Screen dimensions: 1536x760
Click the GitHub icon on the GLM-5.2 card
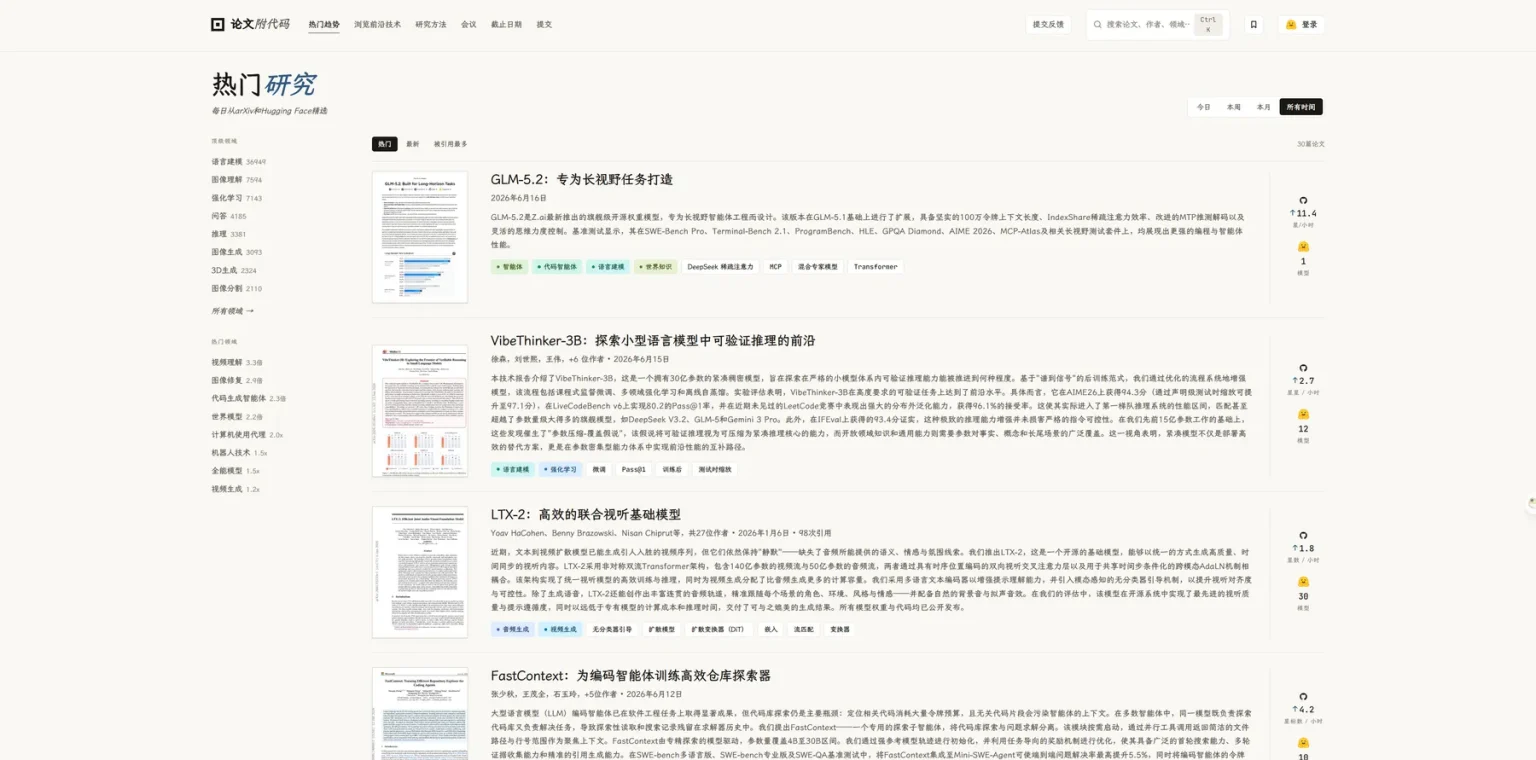point(1303,200)
